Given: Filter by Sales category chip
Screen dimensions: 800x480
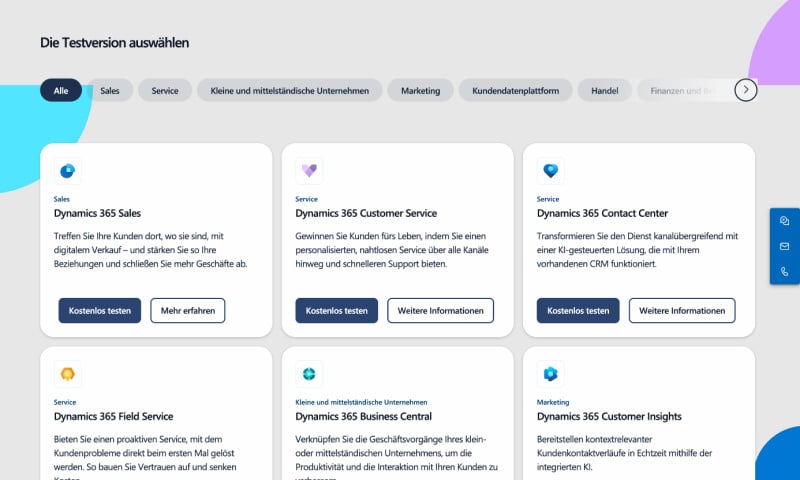Looking at the screenshot, I should (110, 90).
